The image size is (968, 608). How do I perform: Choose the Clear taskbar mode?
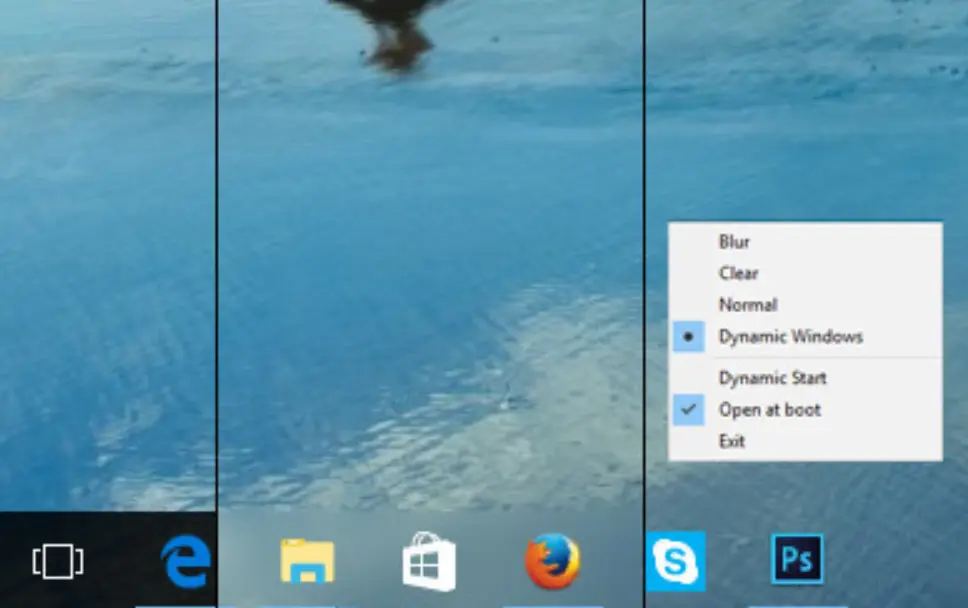point(738,273)
